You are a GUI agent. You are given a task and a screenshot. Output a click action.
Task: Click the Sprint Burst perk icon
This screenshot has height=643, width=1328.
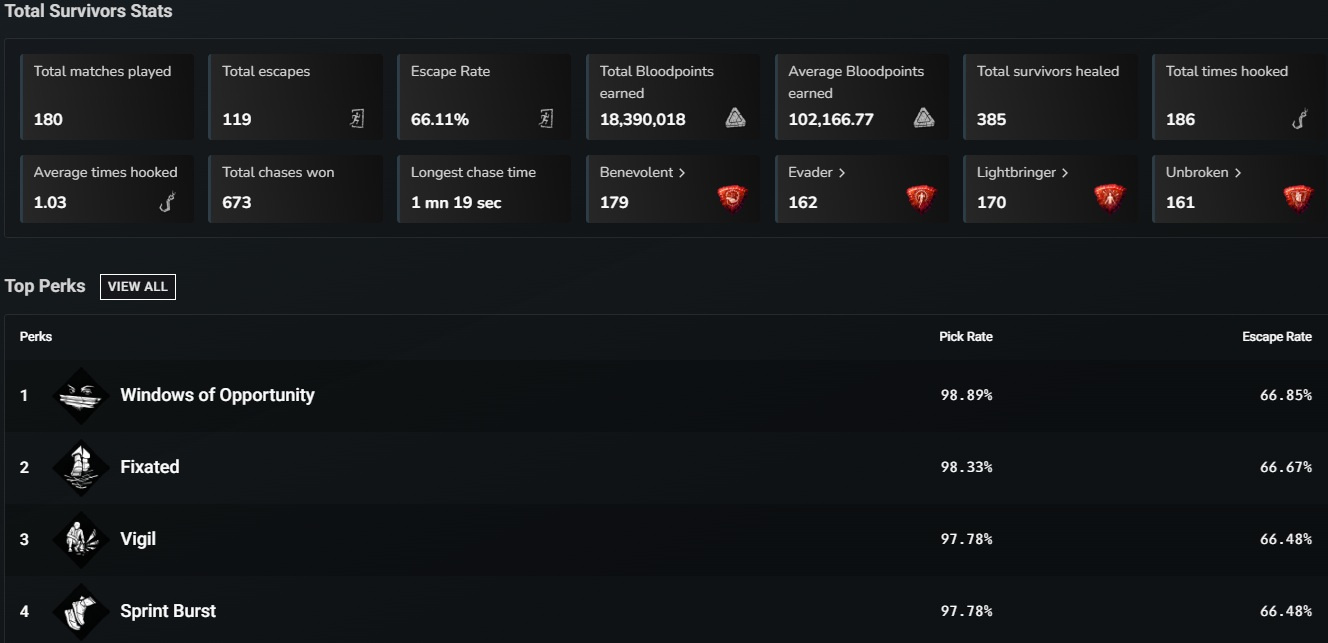80,611
